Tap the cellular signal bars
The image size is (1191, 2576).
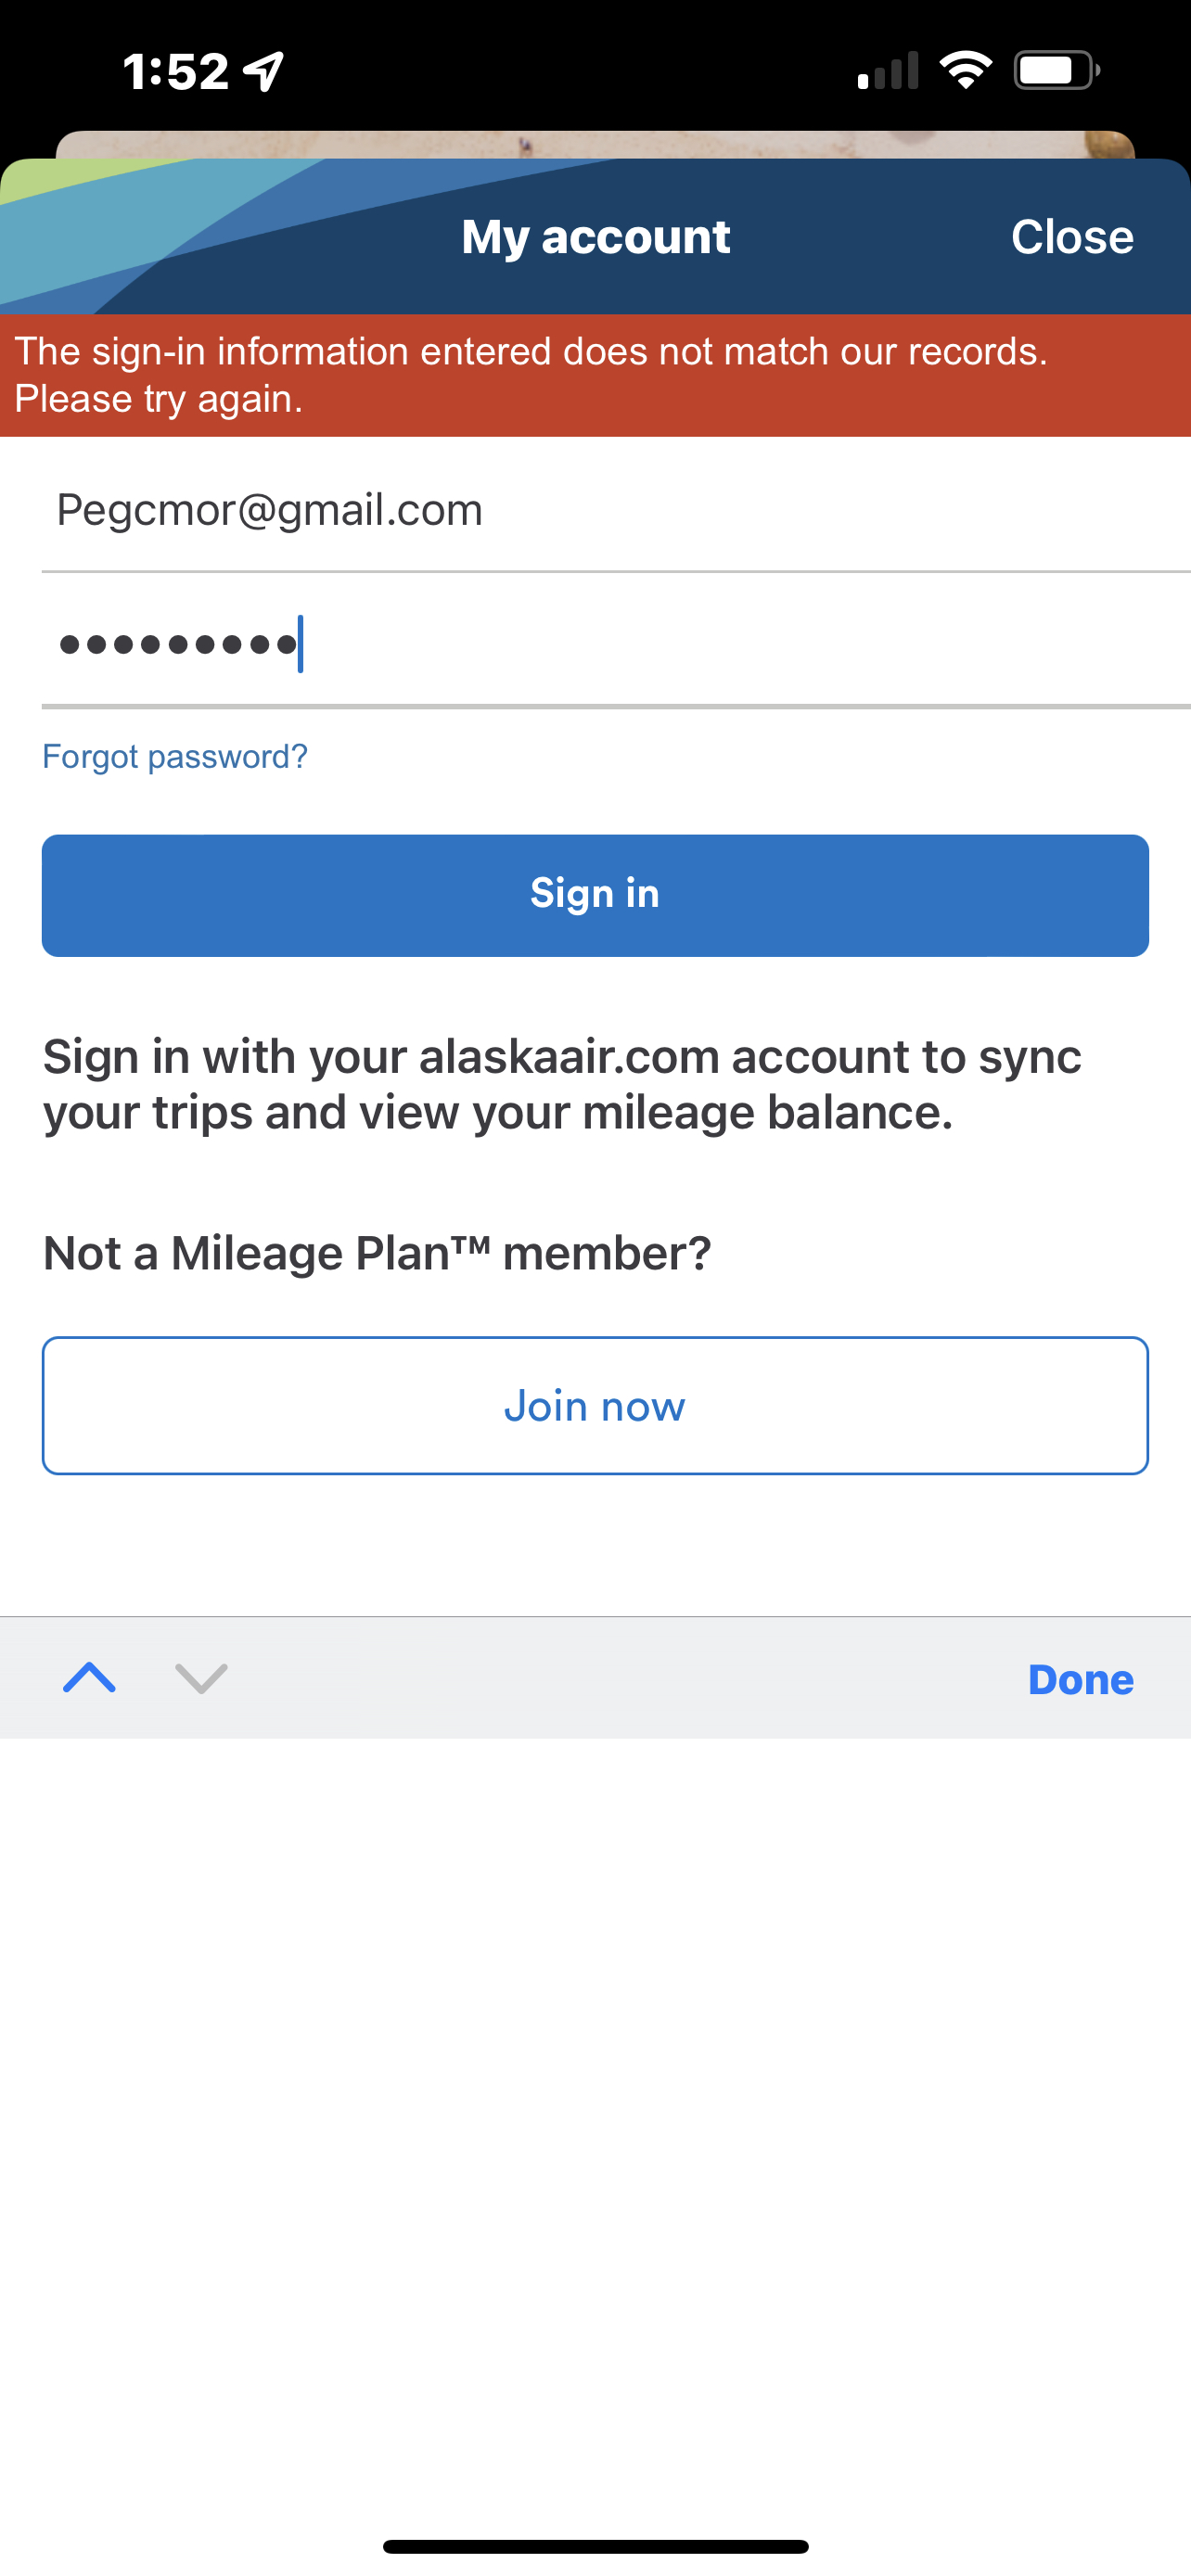click(x=888, y=71)
